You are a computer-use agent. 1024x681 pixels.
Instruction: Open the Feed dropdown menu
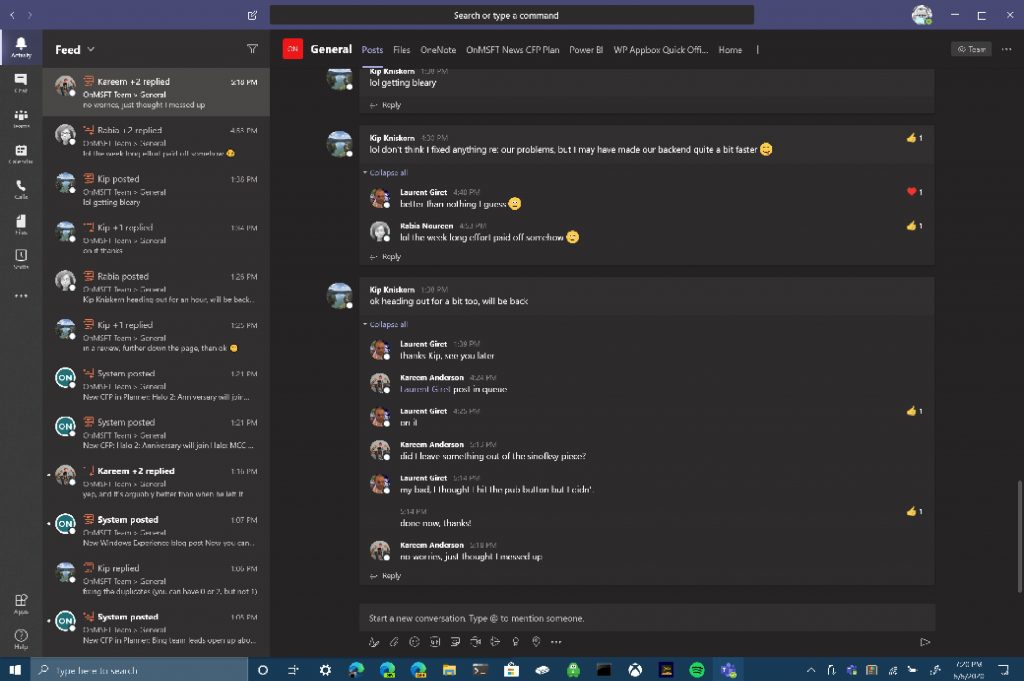point(75,49)
